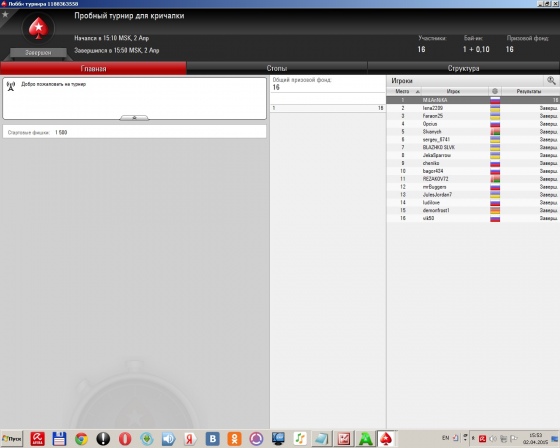This screenshot has width=560, height=448.
Task: Click the Завершен status button
Action: [x=38, y=53]
